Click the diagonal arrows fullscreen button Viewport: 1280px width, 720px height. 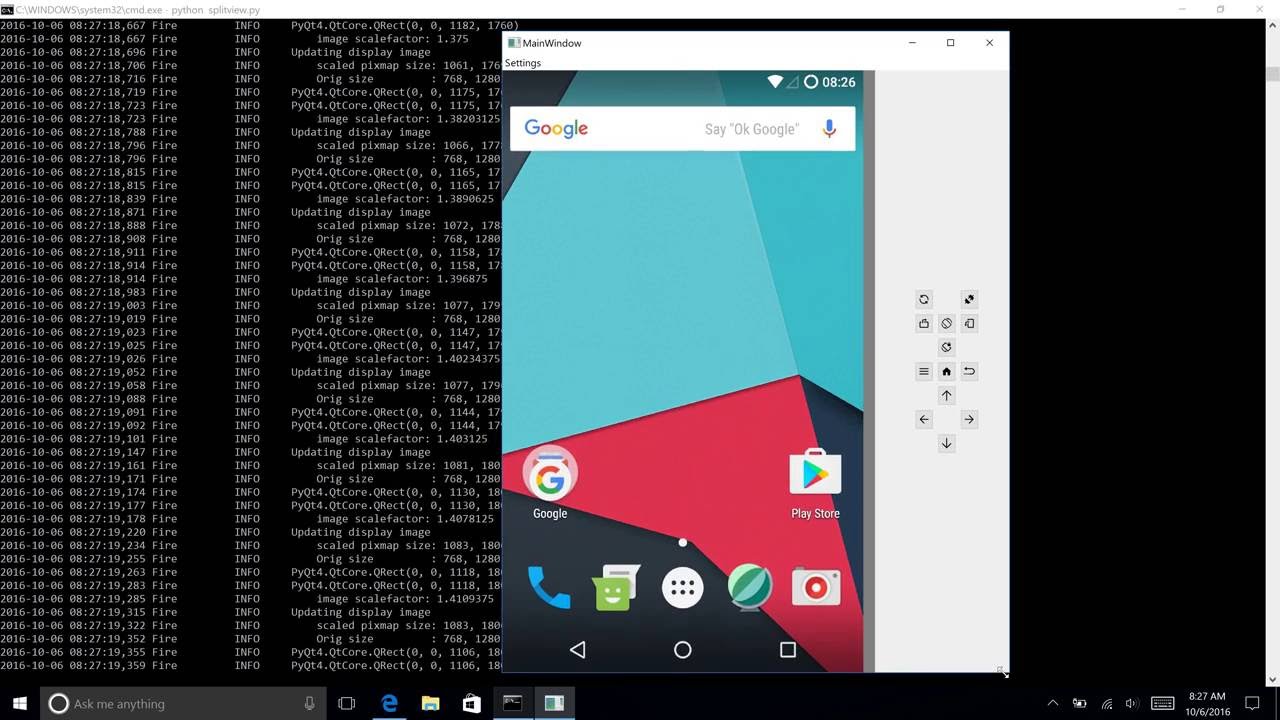969,299
